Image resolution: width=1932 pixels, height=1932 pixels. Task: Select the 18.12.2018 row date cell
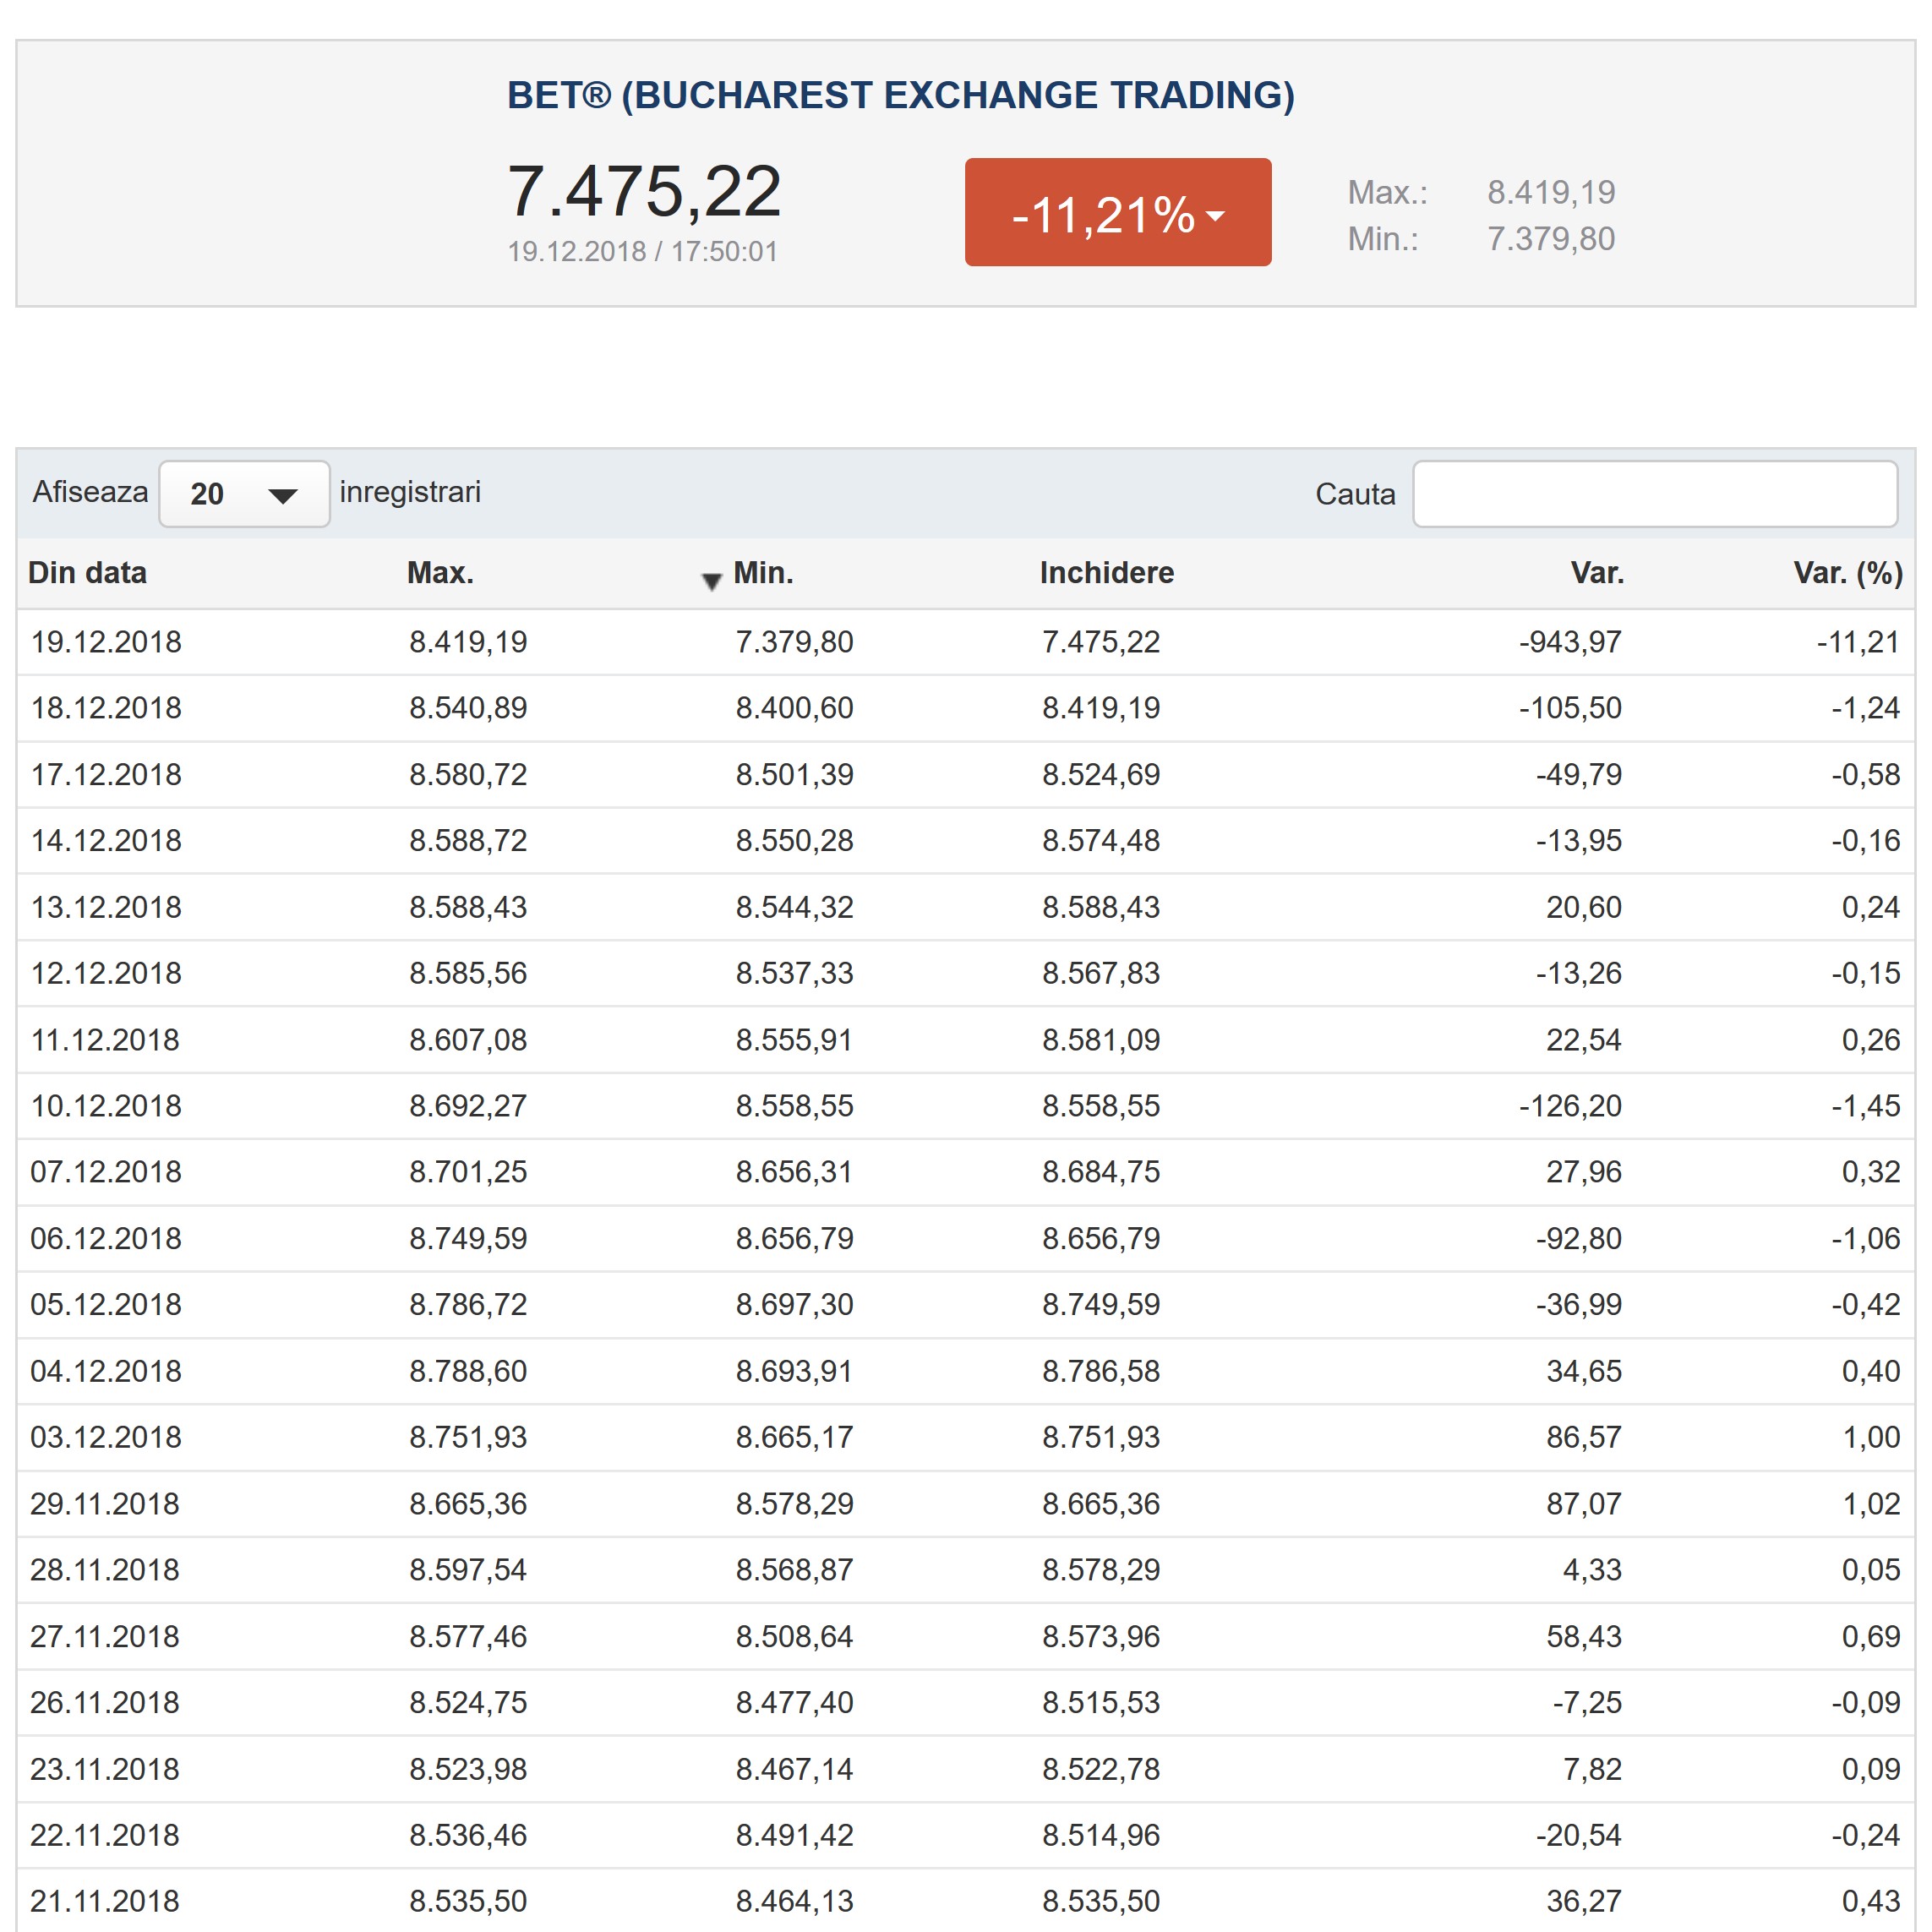click(106, 707)
